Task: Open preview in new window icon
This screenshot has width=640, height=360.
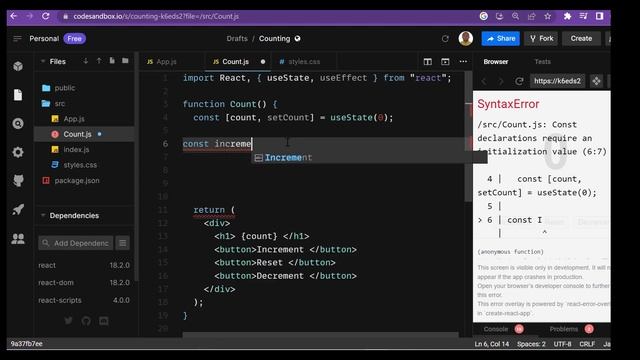Action: tap(596, 81)
